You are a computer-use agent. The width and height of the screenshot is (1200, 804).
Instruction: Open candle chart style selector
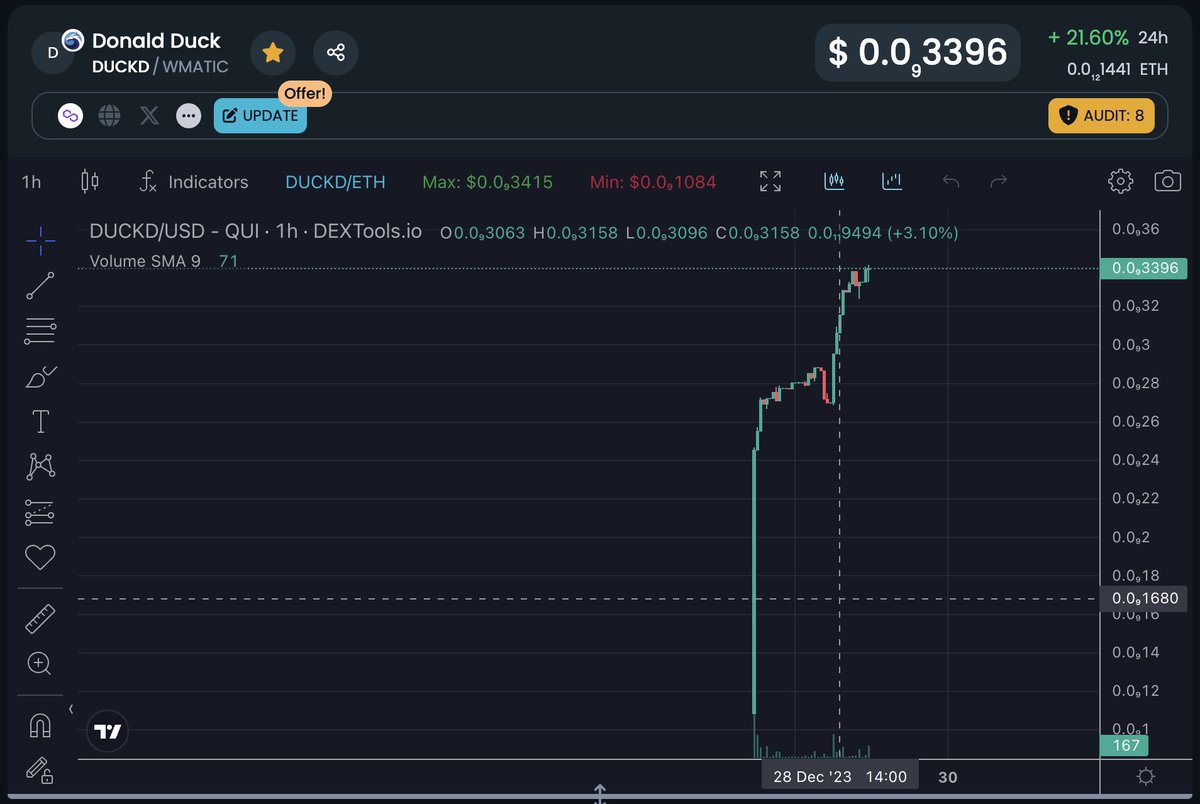tap(90, 181)
